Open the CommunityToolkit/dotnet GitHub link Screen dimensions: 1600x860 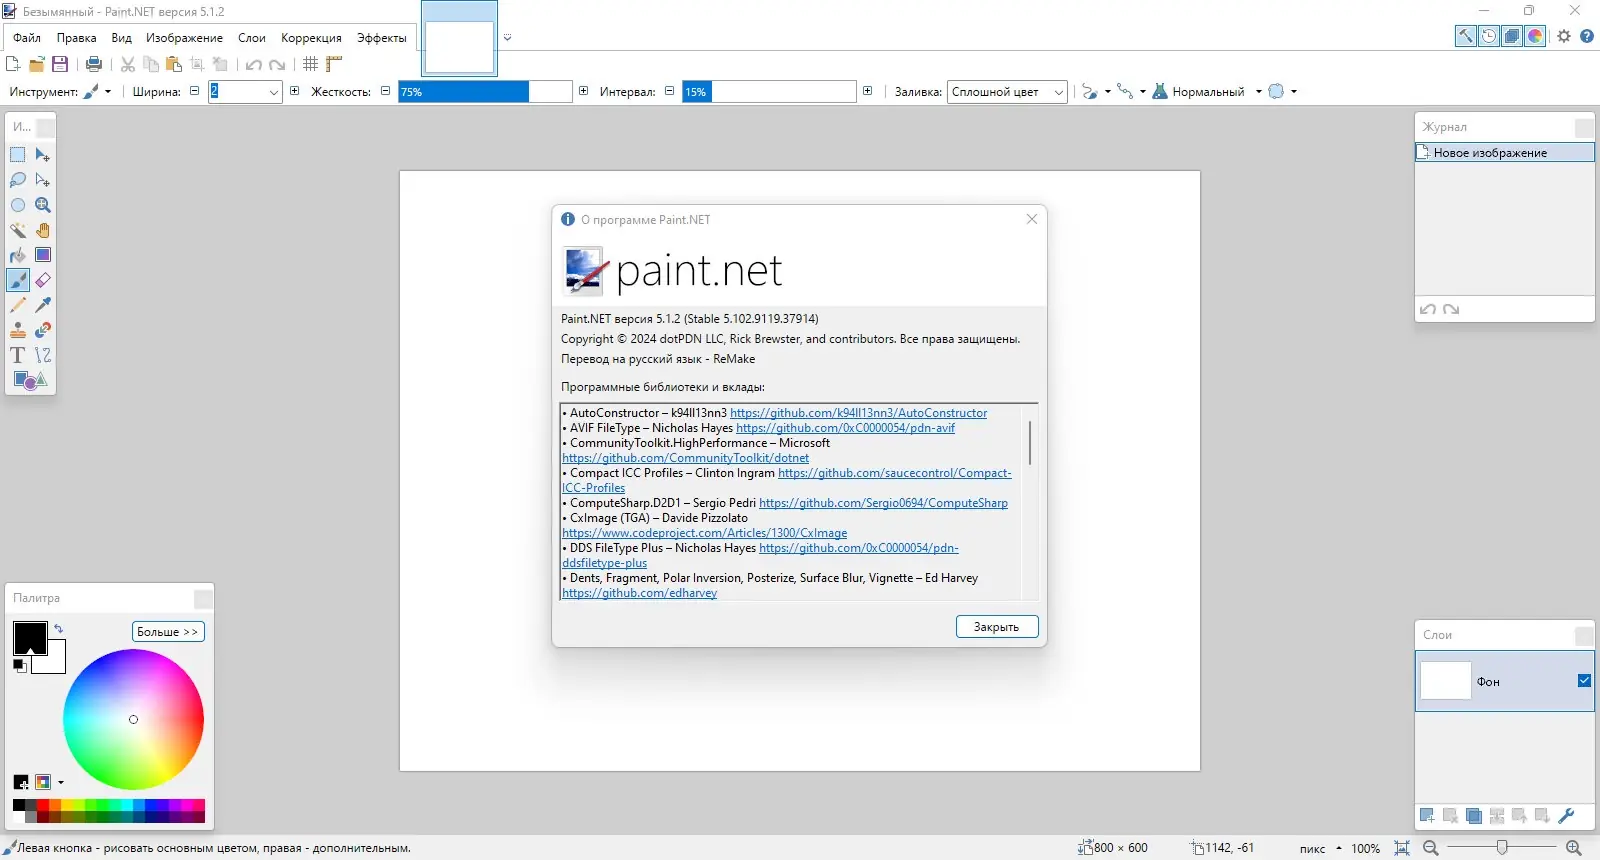[x=685, y=458]
